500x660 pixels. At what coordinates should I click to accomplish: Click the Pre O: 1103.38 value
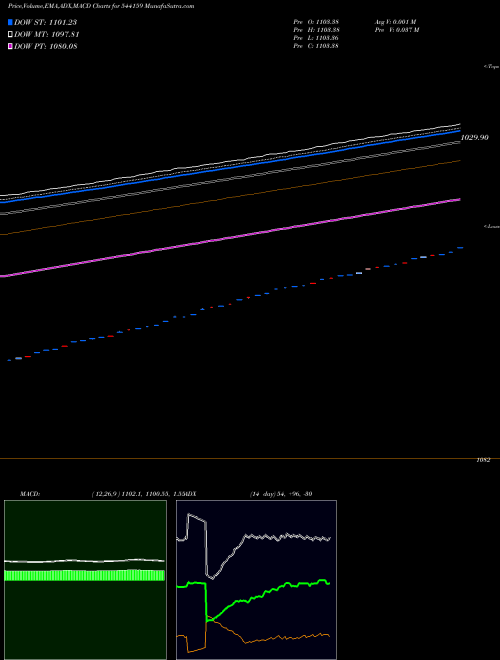coord(316,22)
